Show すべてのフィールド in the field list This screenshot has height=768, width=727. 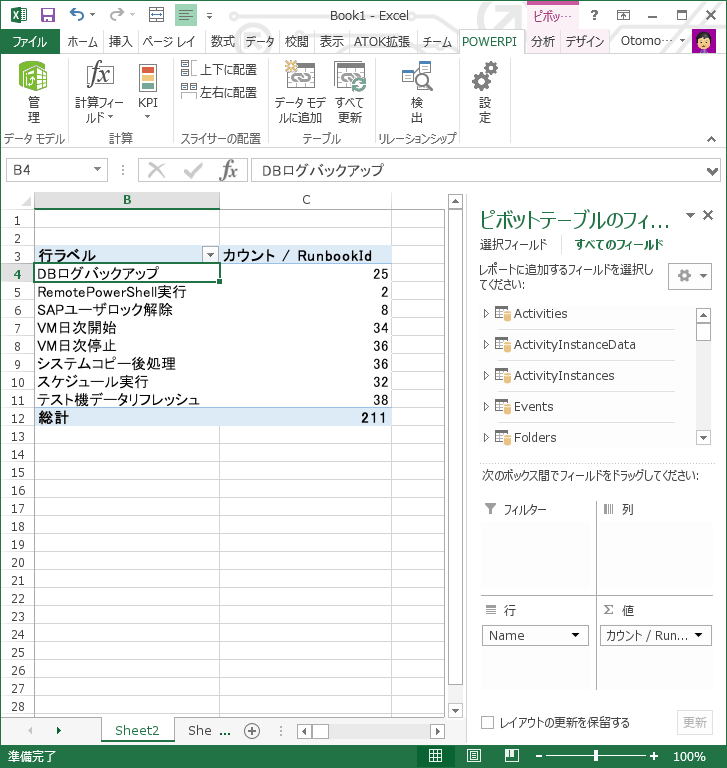click(x=619, y=244)
